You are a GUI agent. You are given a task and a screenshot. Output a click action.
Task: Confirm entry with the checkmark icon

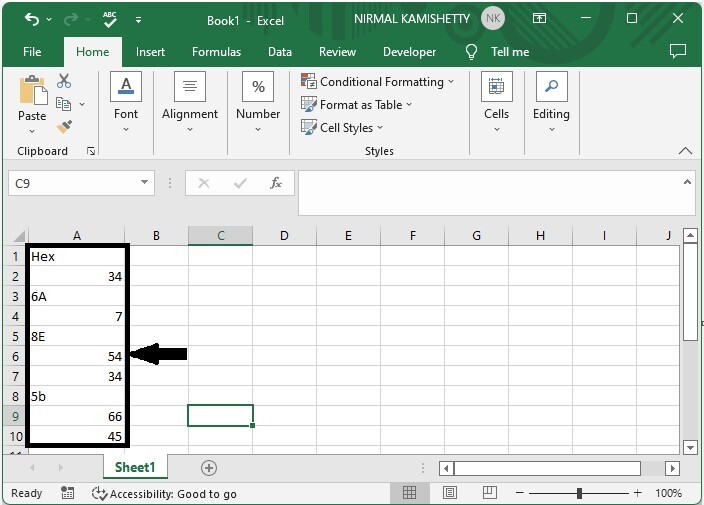[240, 183]
